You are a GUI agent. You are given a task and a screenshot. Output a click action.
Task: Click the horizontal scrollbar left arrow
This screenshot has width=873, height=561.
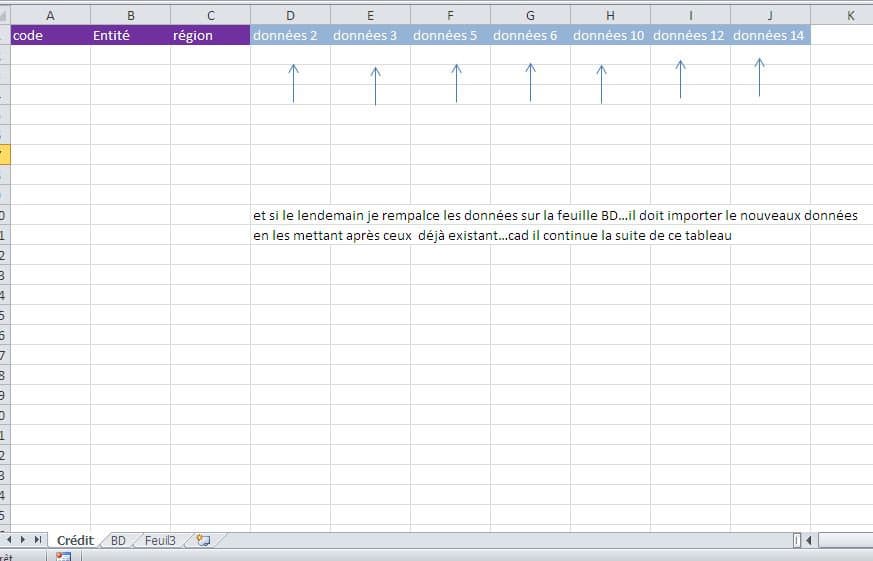point(809,540)
